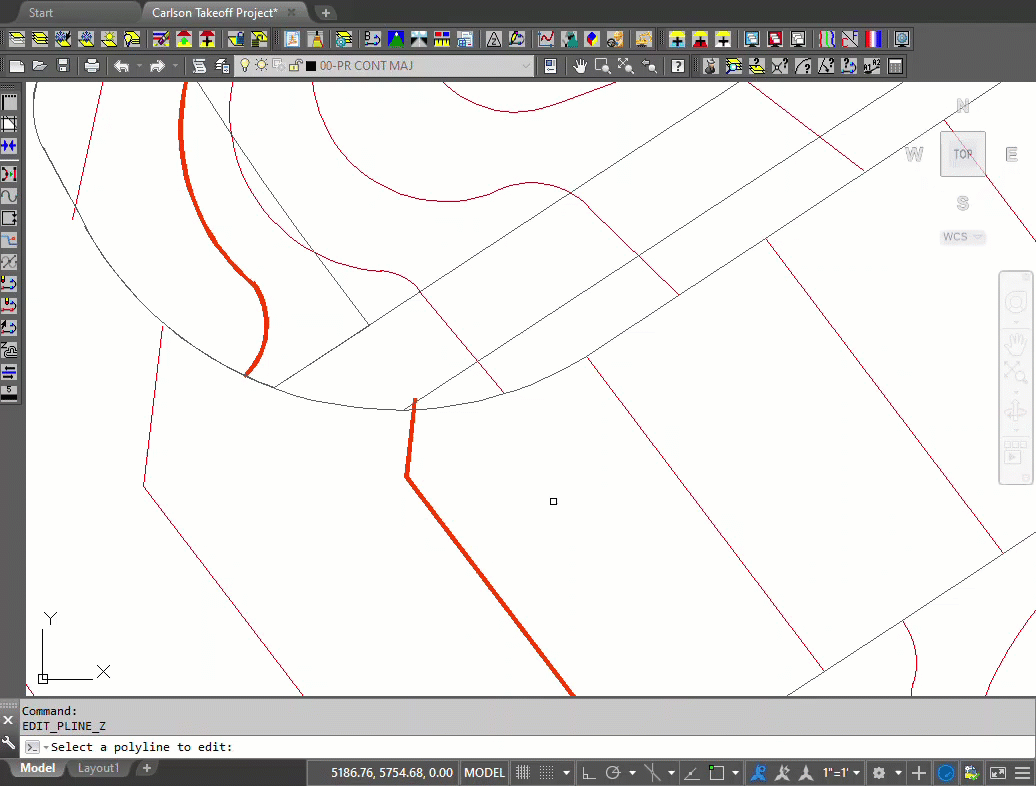Click the E compass direction on ViewCube

1011,155
